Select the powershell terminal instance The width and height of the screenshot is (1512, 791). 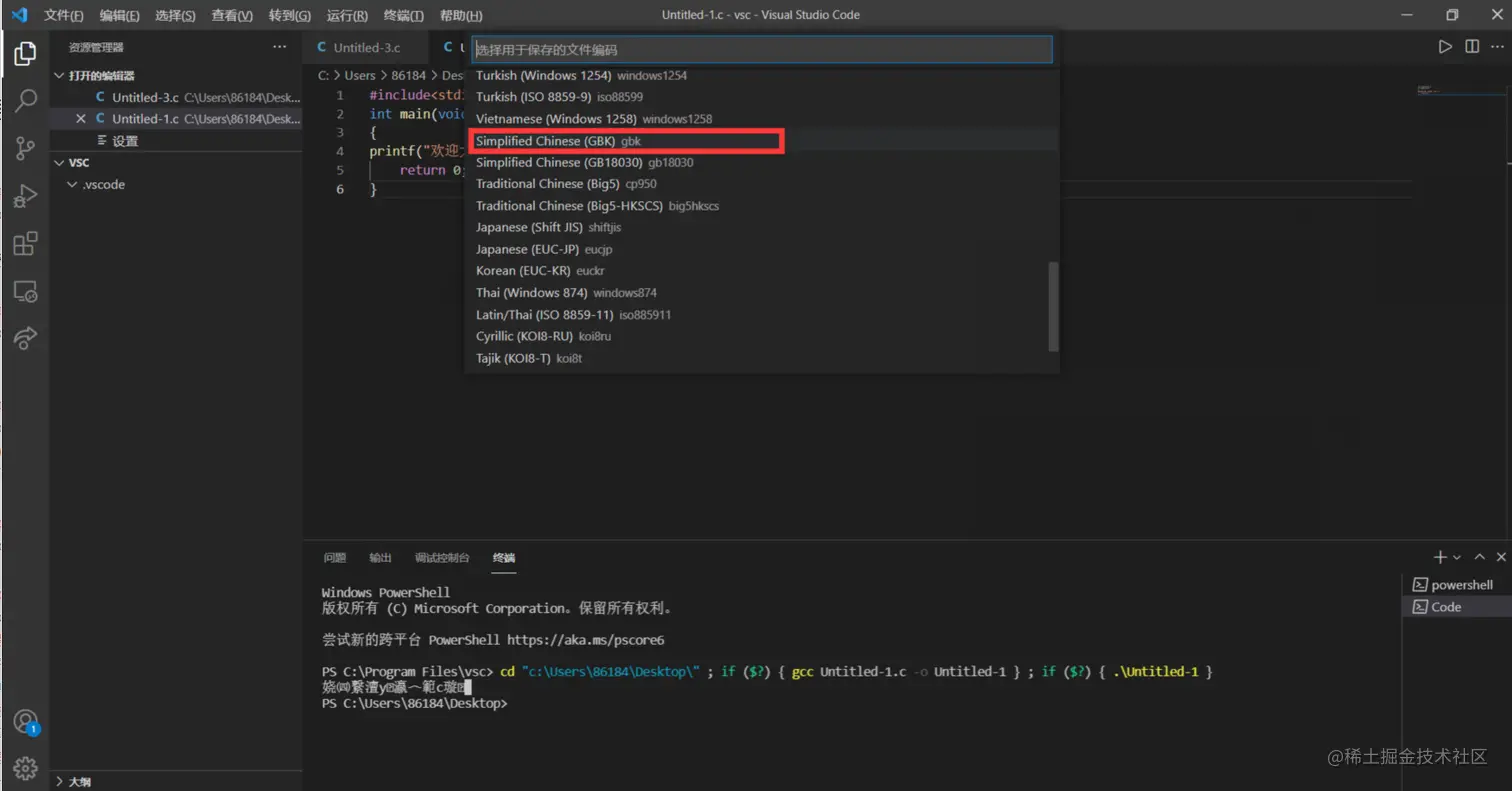[1457, 585]
